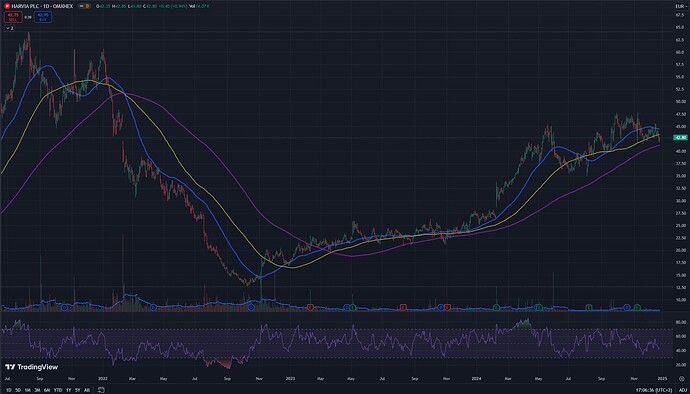Image resolution: width=690 pixels, height=394 pixels.
Task: Expand the collapsed indicators legend showing 2
Action: pos(9,28)
